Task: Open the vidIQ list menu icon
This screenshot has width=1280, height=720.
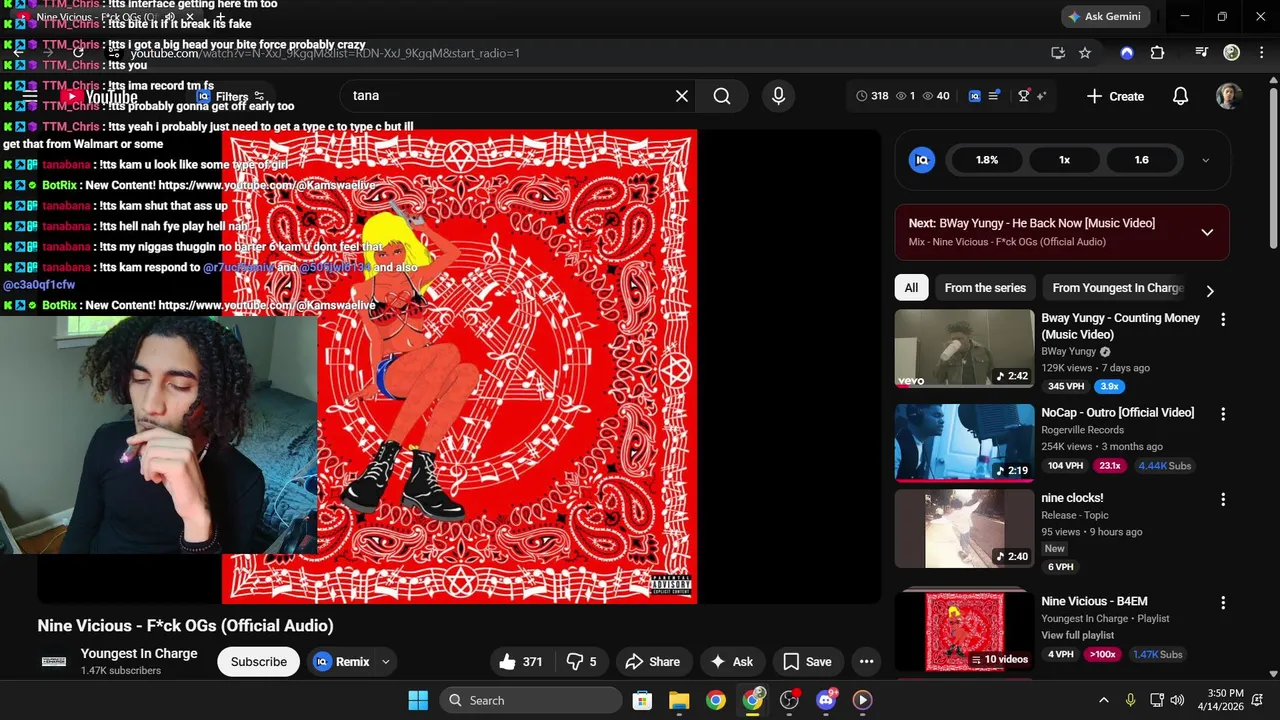Action: tap(994, 96)
